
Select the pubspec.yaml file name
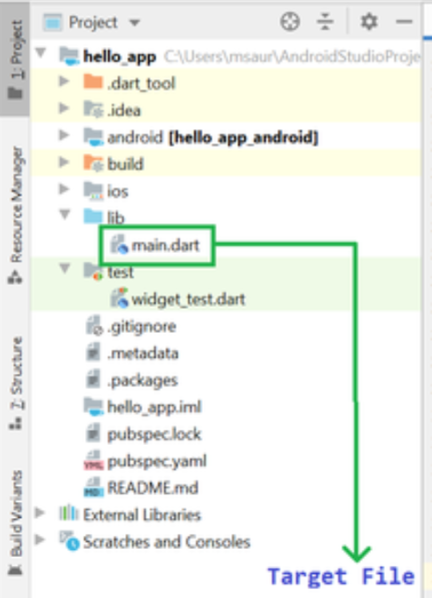click(x=157, y=461)
